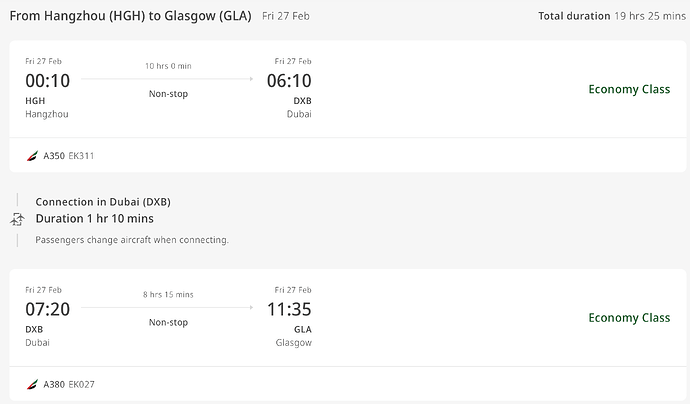Click the layover Duration 1 hr 10 mins
690x404 pixels.
95,218
